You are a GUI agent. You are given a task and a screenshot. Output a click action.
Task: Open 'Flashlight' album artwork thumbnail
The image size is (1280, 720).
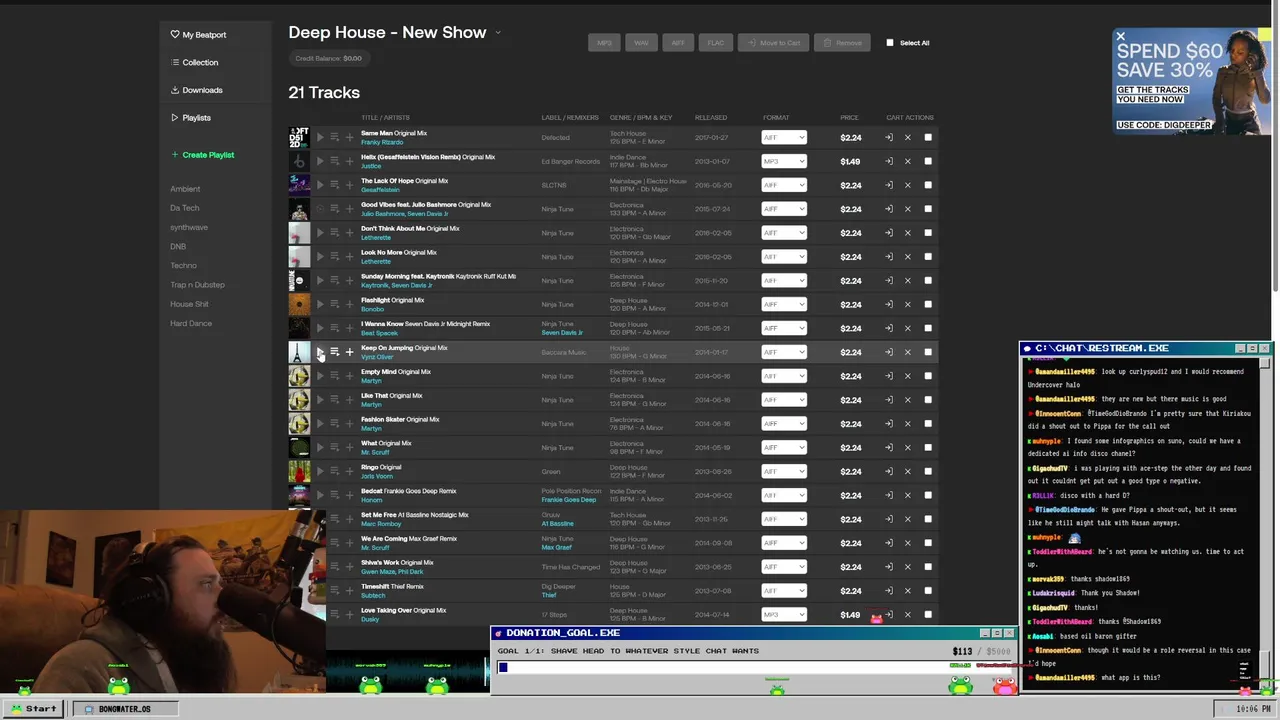tap(299, 304)
